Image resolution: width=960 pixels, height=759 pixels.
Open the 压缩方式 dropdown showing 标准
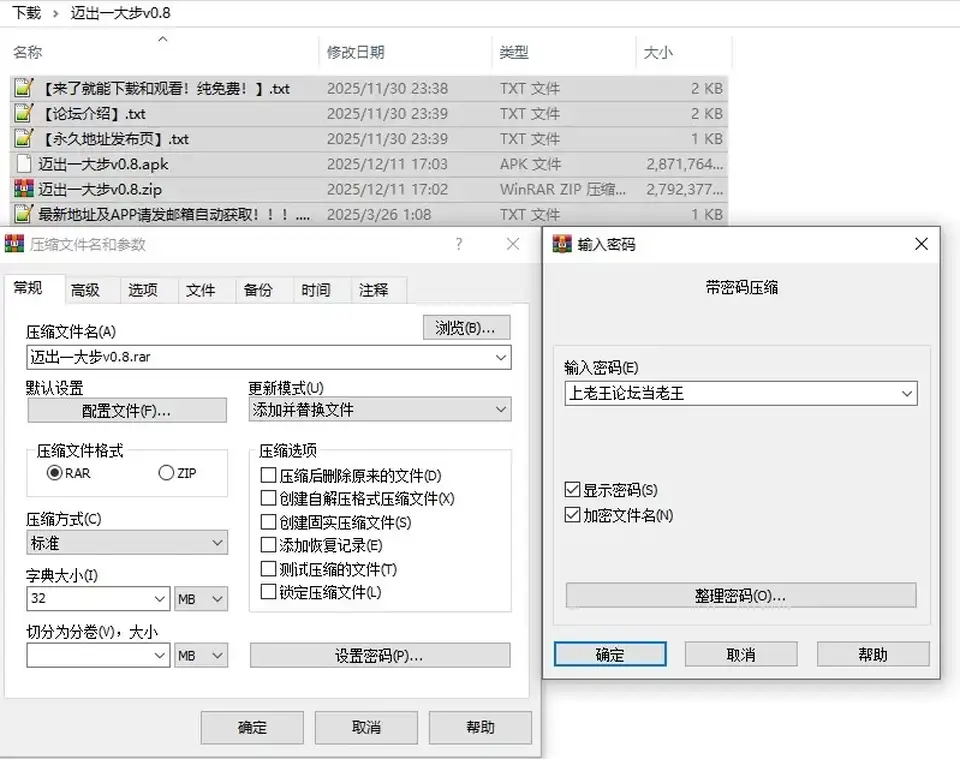click(x=127, y=542)
